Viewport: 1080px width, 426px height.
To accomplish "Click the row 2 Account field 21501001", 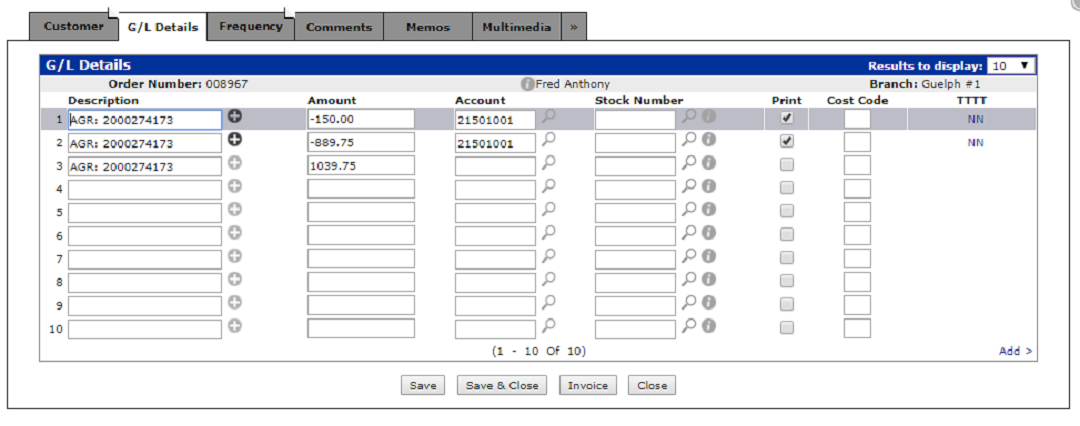I will tap(495, 143).
